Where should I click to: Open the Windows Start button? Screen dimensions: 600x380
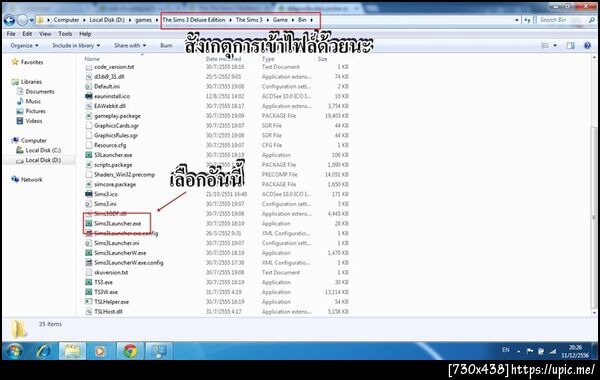(x=14, y=351)
